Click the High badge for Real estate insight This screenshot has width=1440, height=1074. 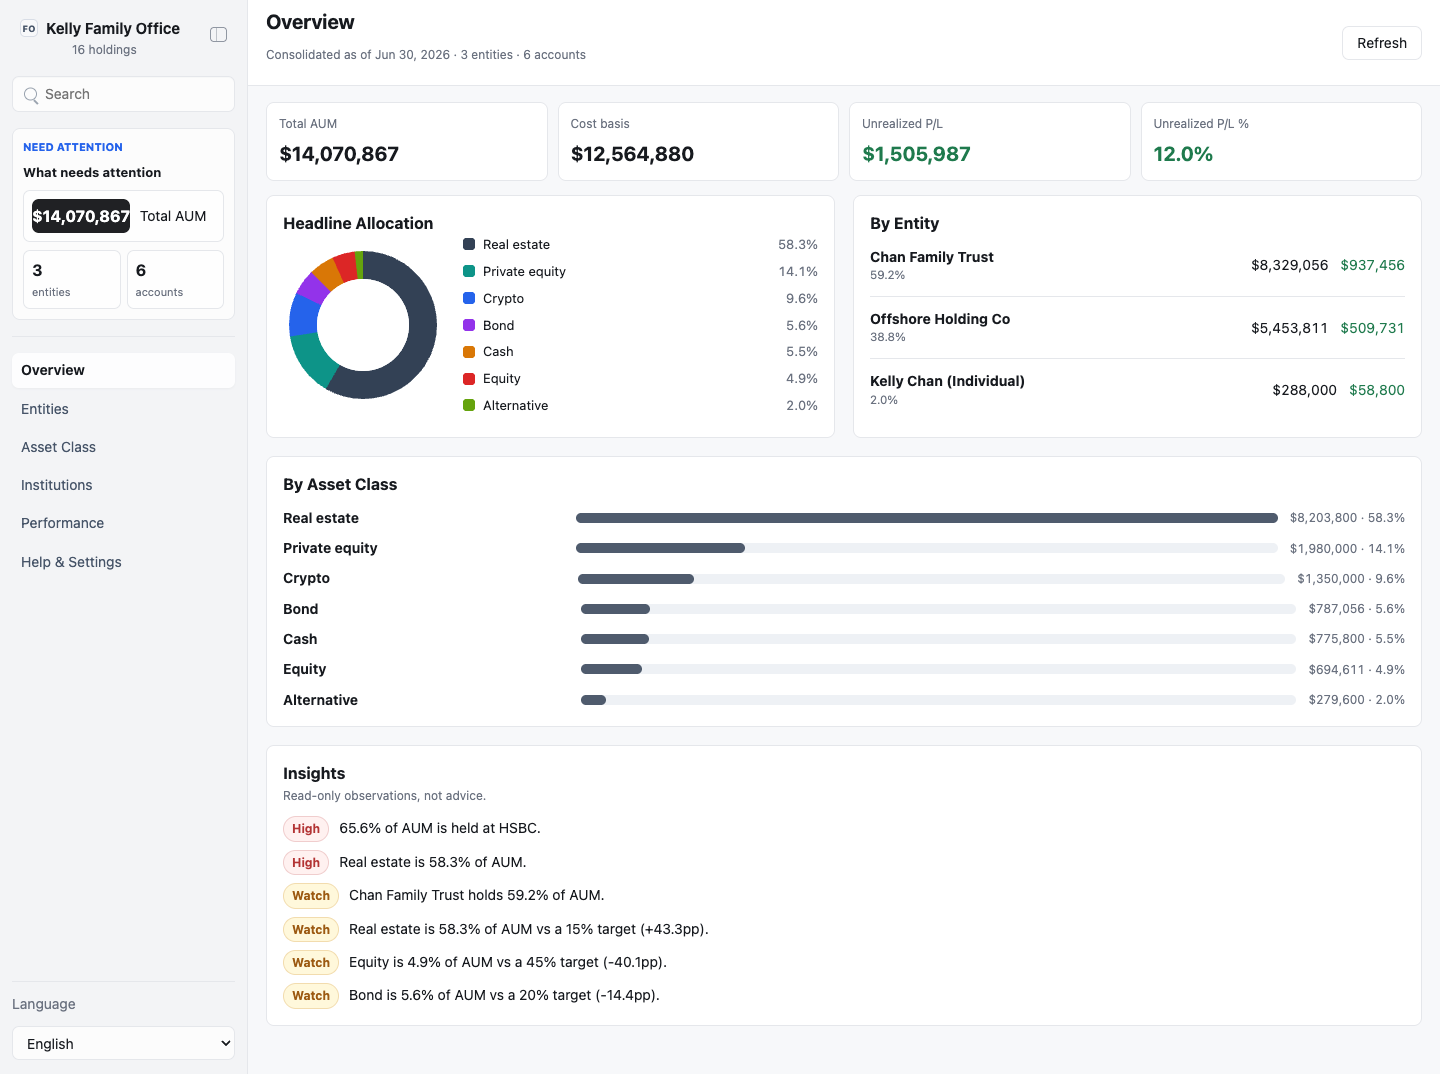(x=306, y=862)
